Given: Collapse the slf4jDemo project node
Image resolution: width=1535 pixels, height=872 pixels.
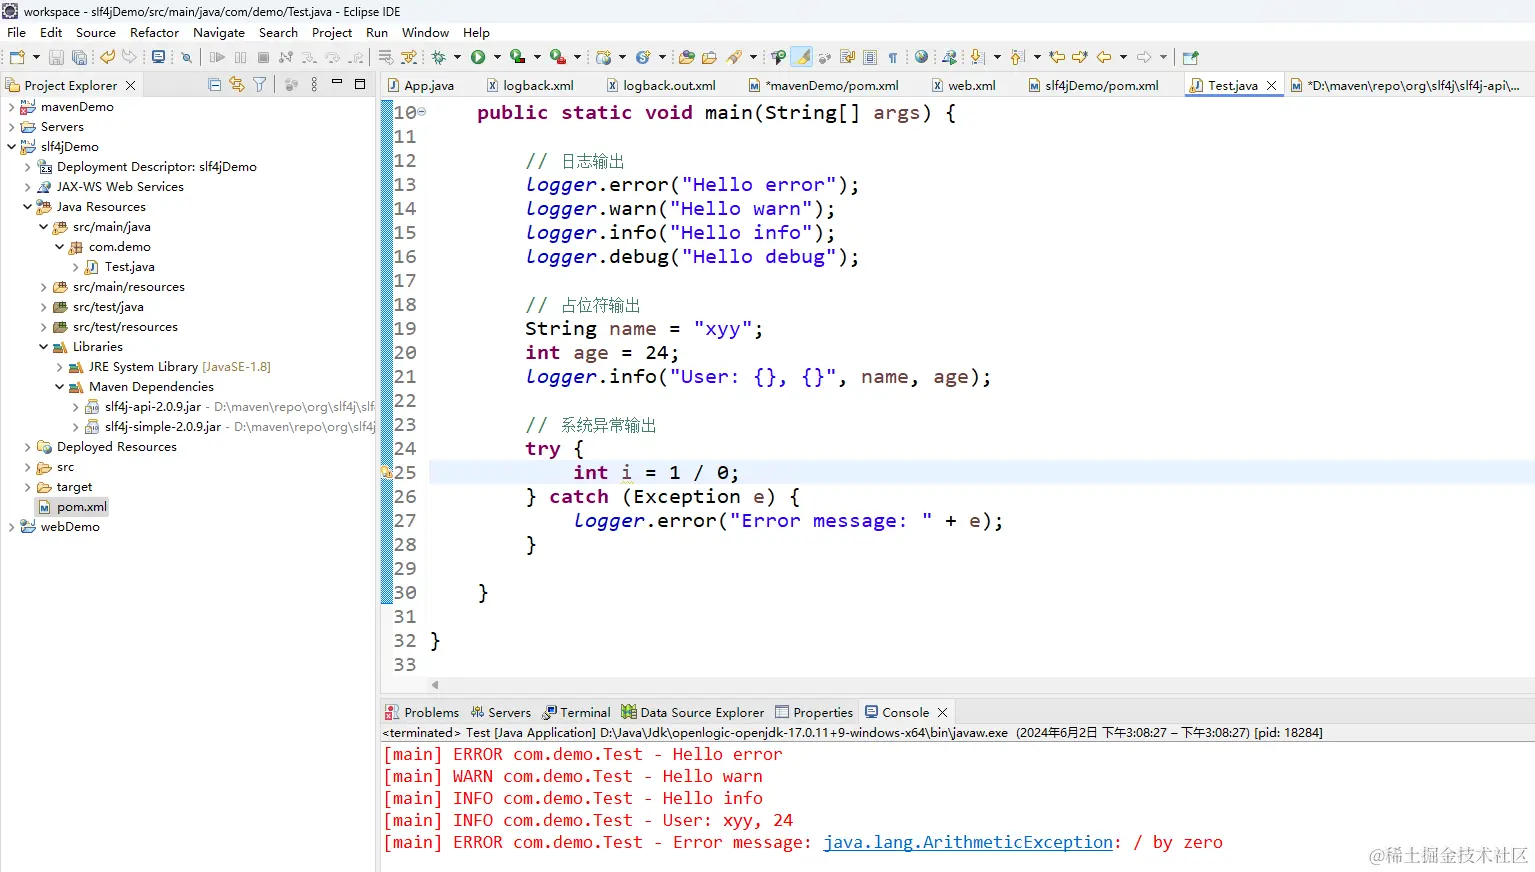Looking at the screenshot, I should (x=11, y=147).
